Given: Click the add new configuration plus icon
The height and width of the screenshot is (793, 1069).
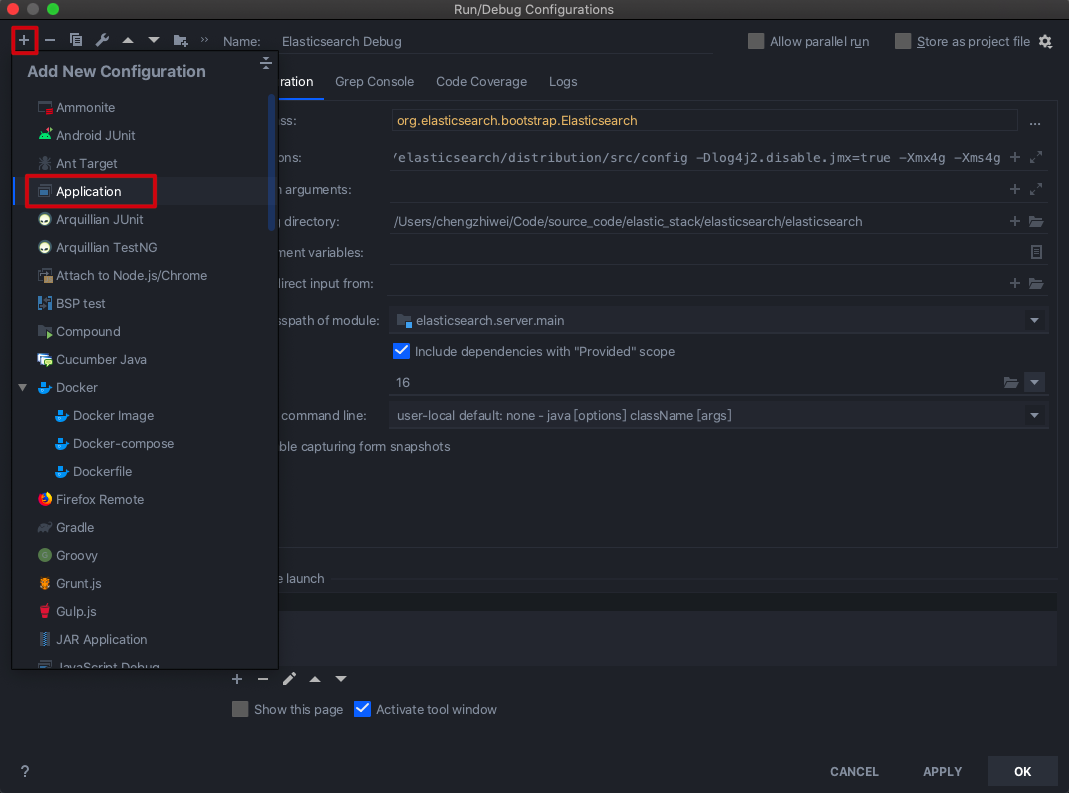Looking at the screenshot, I should point(24,40).
